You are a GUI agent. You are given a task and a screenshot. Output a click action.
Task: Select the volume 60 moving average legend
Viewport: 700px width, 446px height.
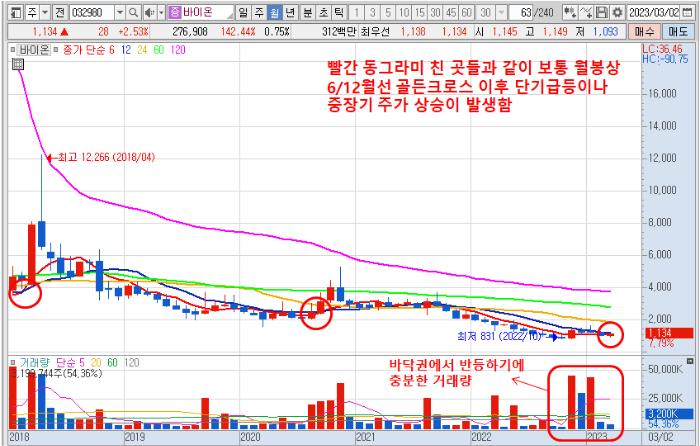[112, 363]
